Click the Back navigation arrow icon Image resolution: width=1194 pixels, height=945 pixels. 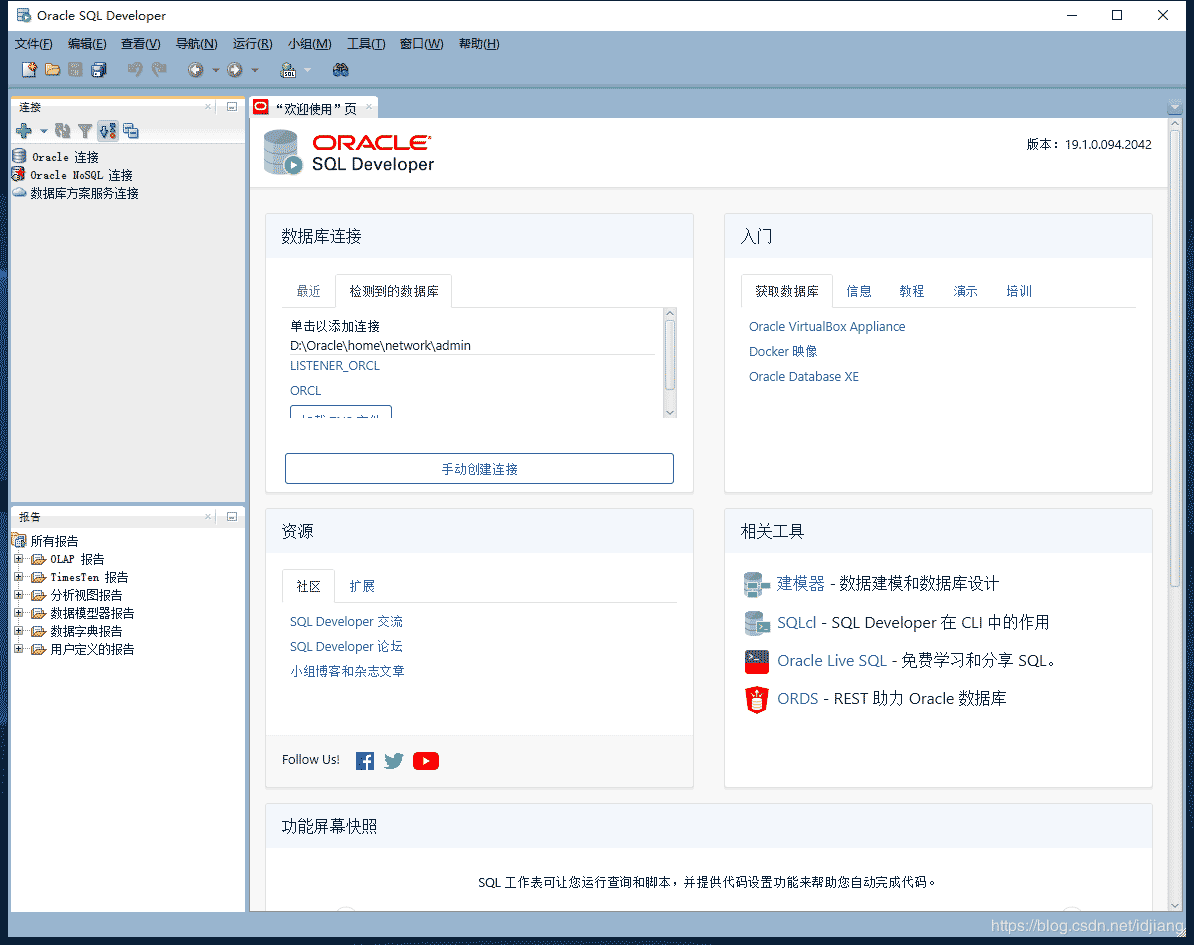[196, 70]
